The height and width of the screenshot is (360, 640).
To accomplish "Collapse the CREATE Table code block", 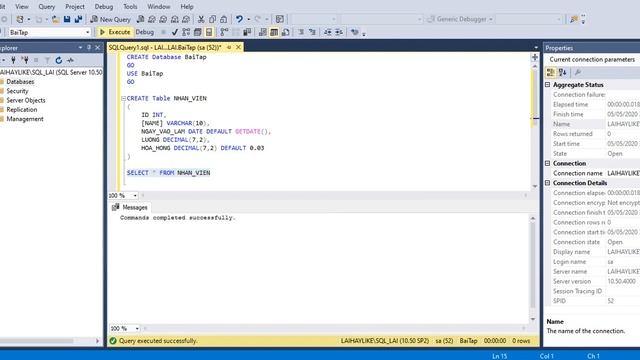I will pyautogui.click(x=123, y=98).
